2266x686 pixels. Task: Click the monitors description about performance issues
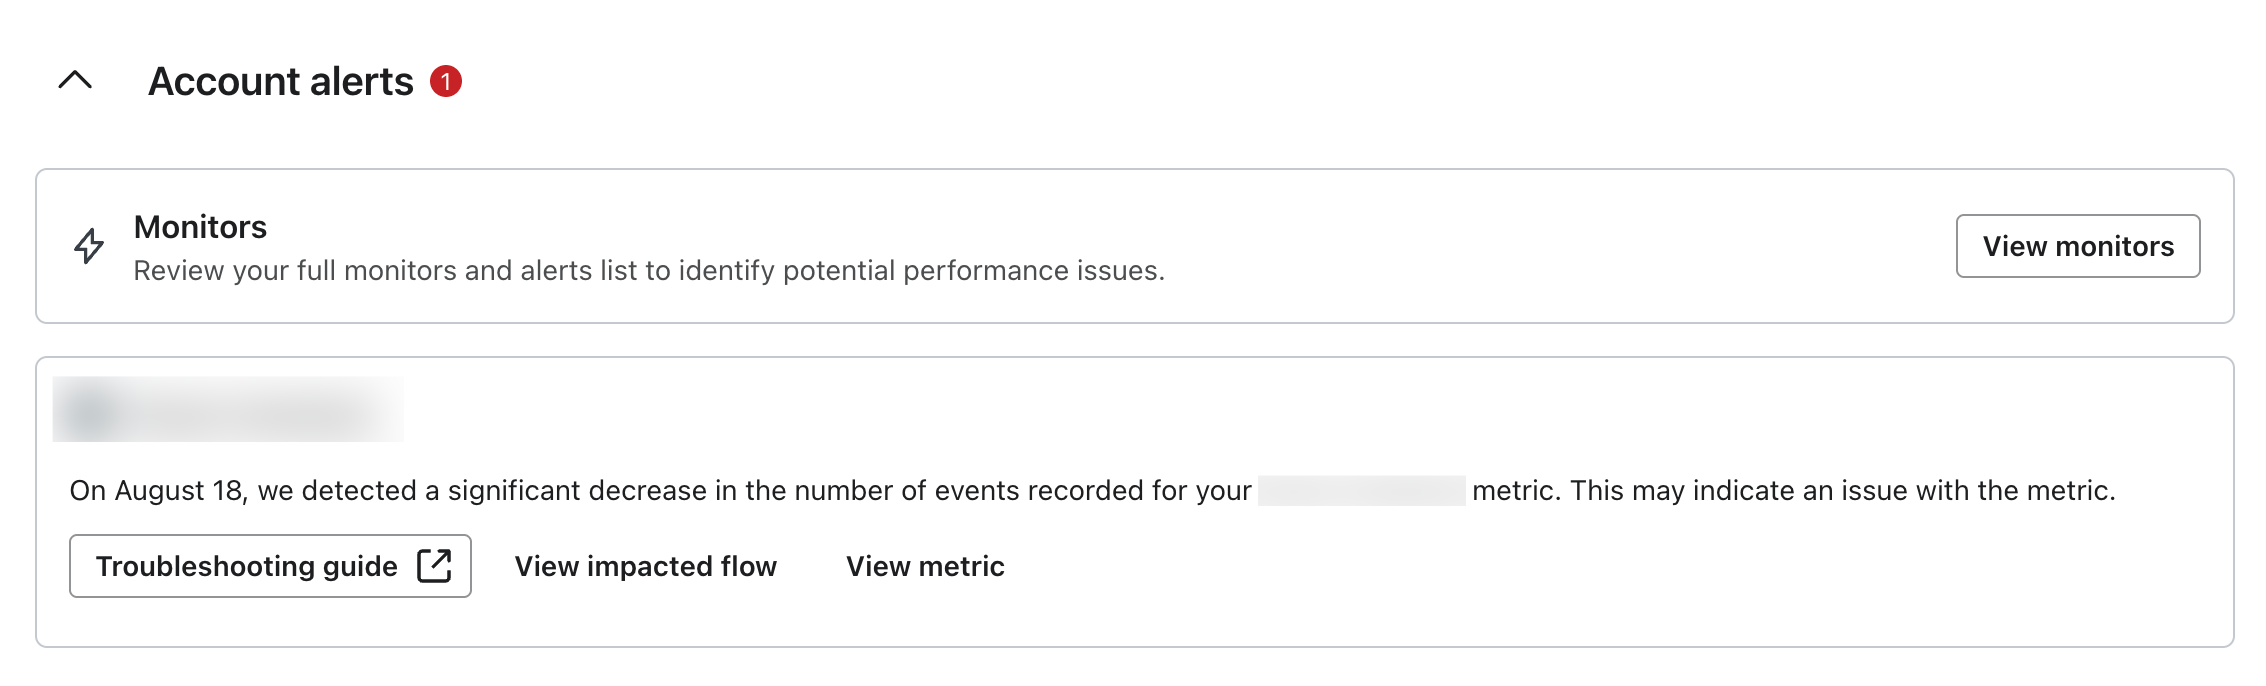[649, 271]
